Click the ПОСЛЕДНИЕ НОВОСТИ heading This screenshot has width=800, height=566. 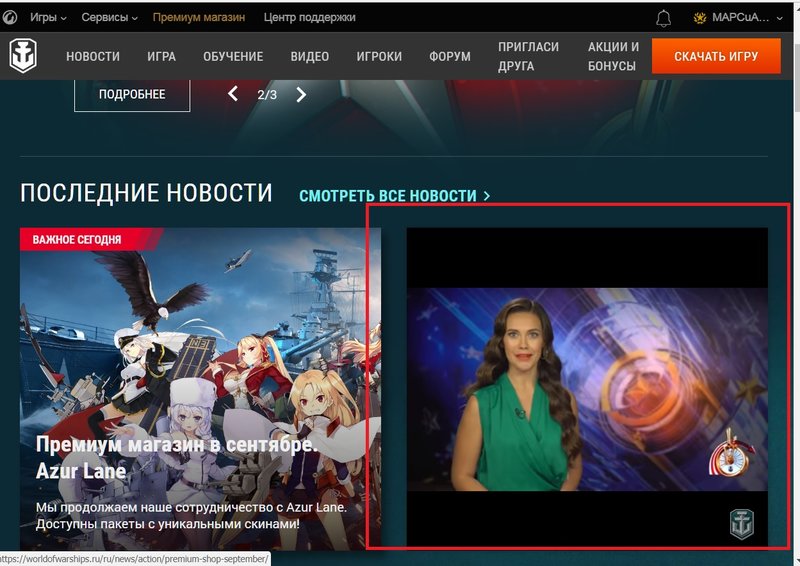[x=146, y=193]
